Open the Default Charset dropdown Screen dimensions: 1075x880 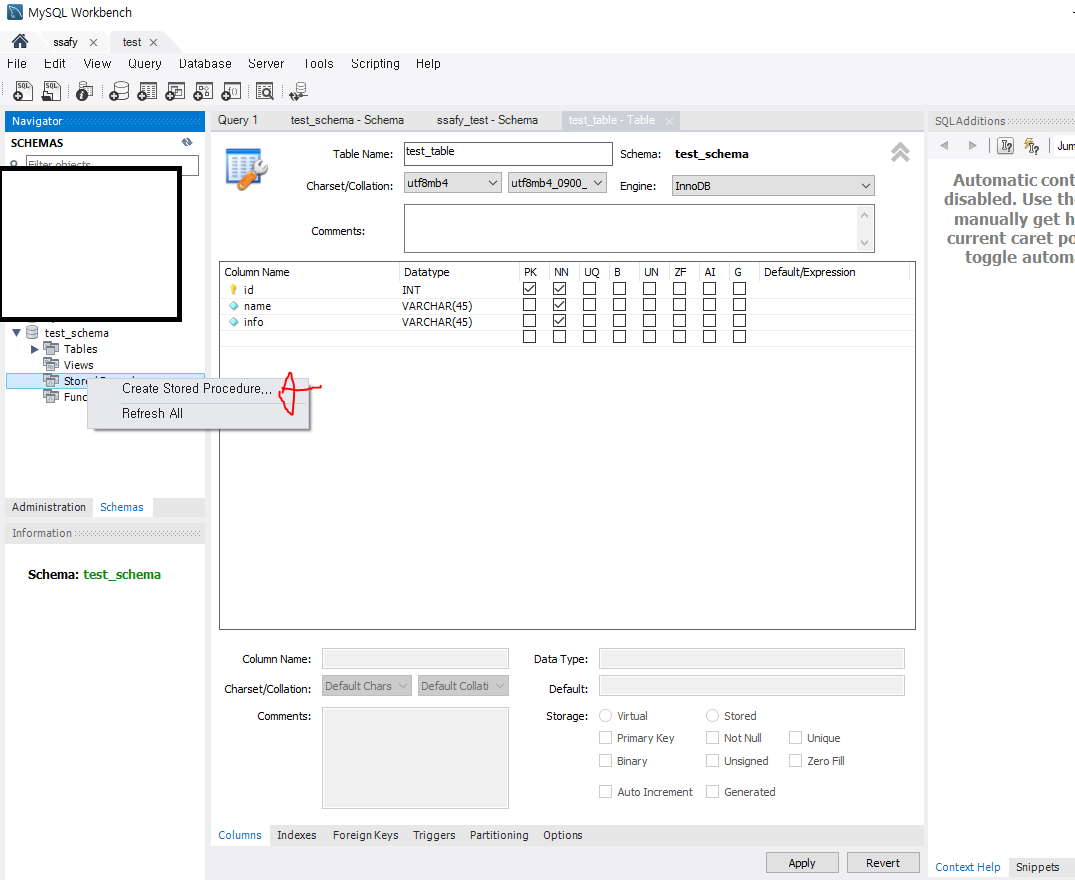tap(367, 686)
